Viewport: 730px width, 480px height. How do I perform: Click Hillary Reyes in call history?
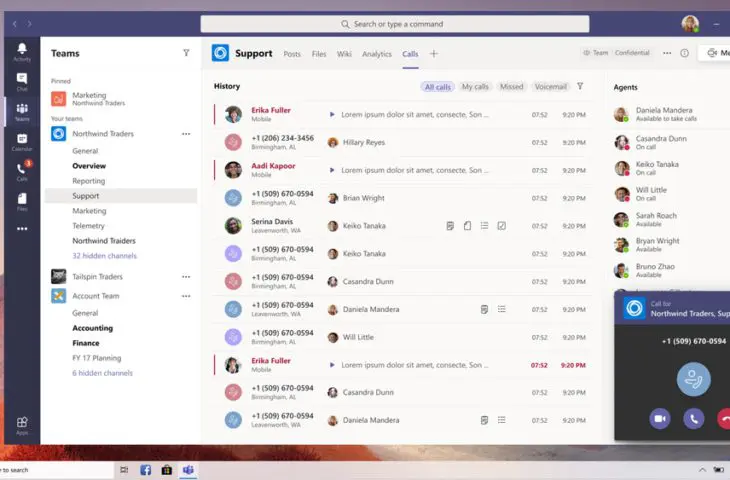point(364,142)
